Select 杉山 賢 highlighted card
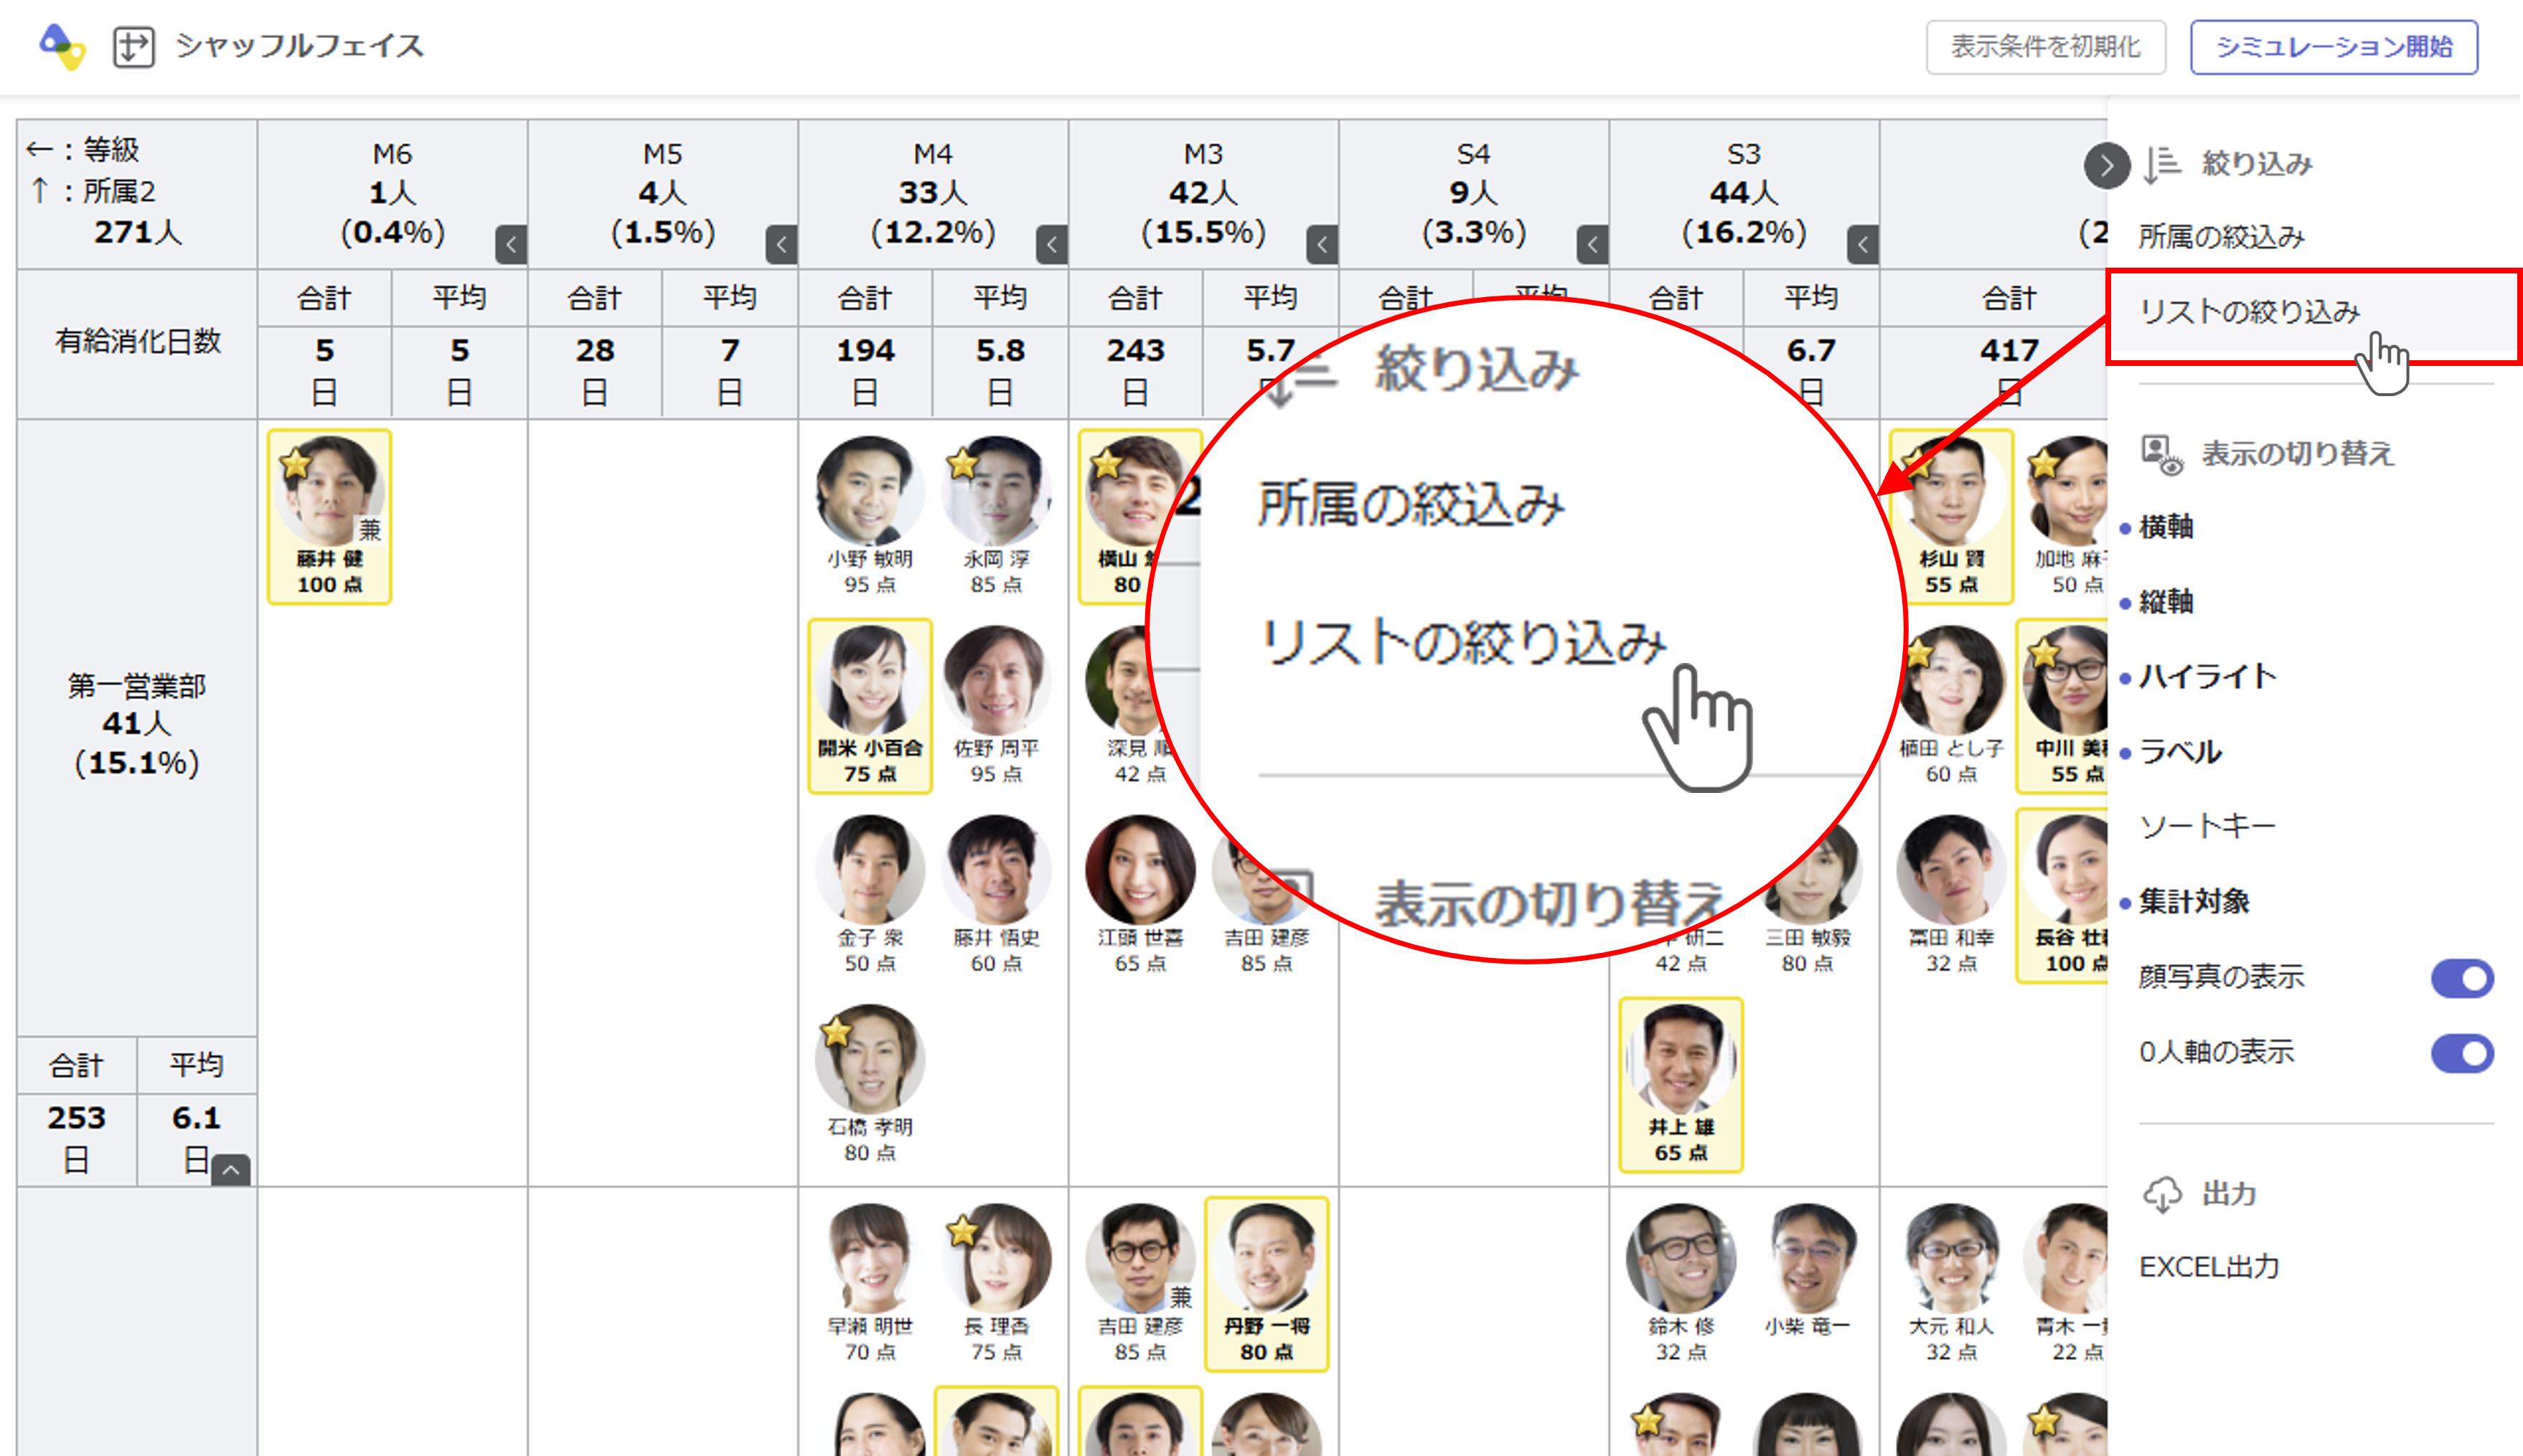The image size is (2523, 1456). (x=1951, y=517)
